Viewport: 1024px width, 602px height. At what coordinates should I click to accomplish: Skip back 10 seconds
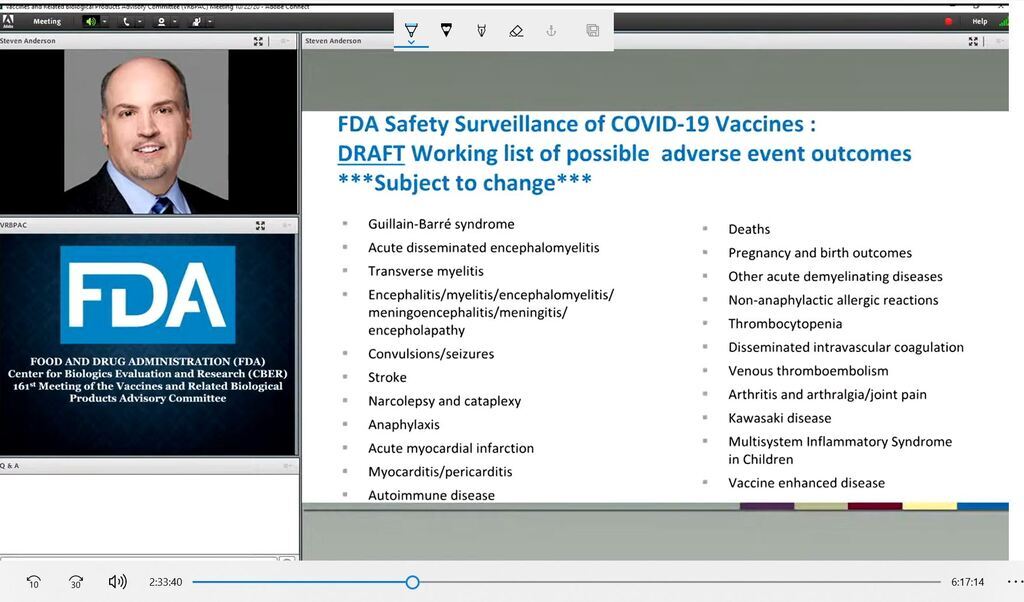pyautogui.click(x=34, y=582)
